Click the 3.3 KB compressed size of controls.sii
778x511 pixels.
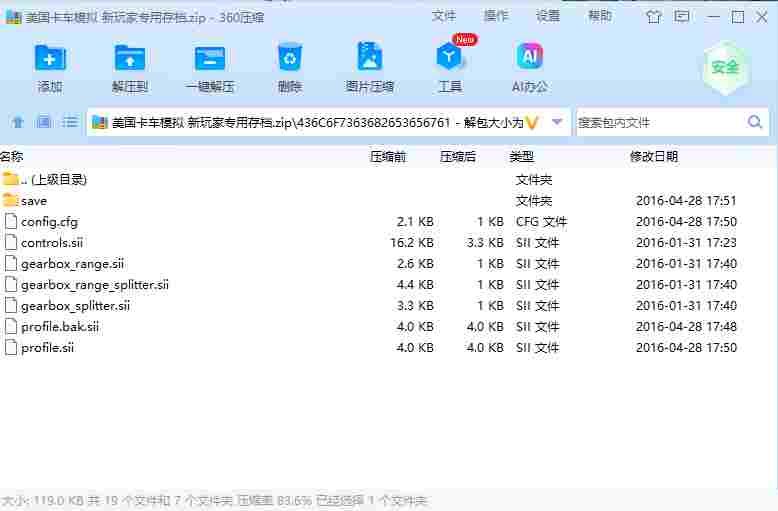pos(485,243)
